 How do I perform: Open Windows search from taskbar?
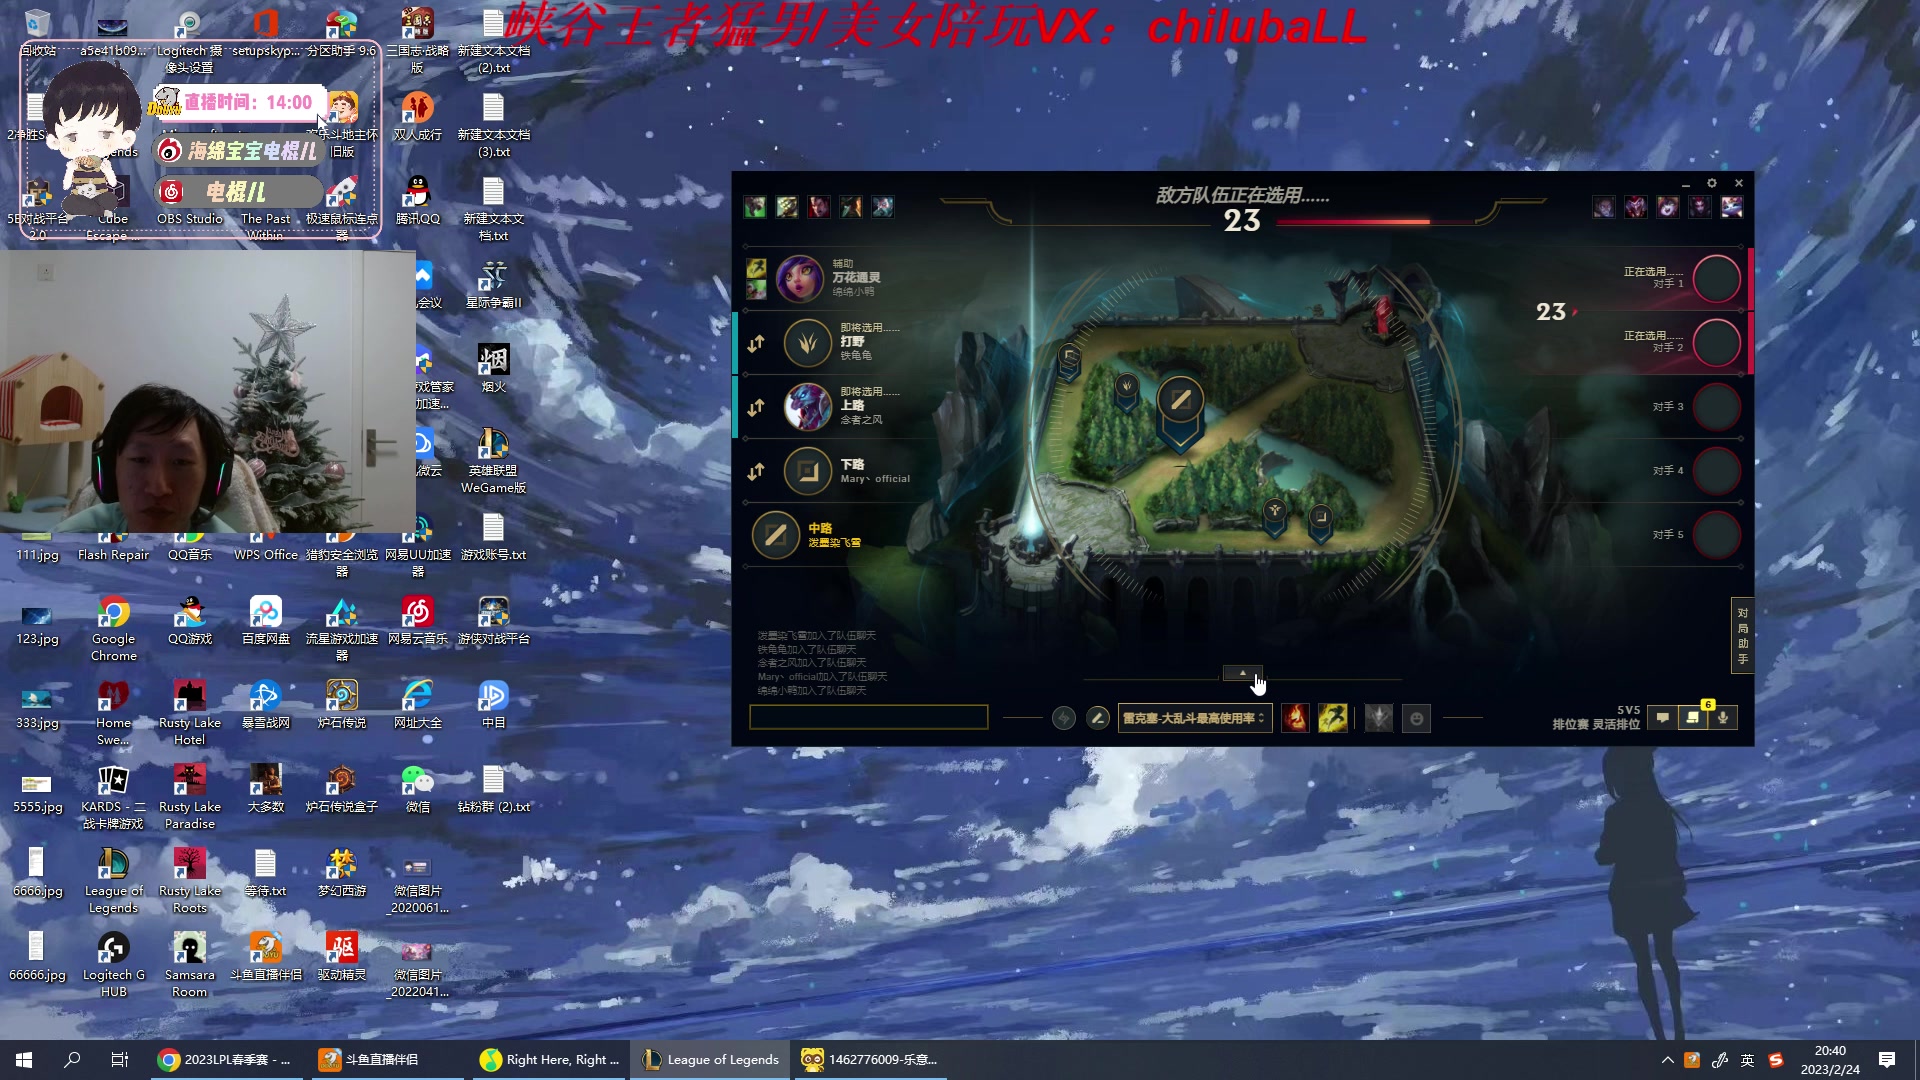point(72,1060)
